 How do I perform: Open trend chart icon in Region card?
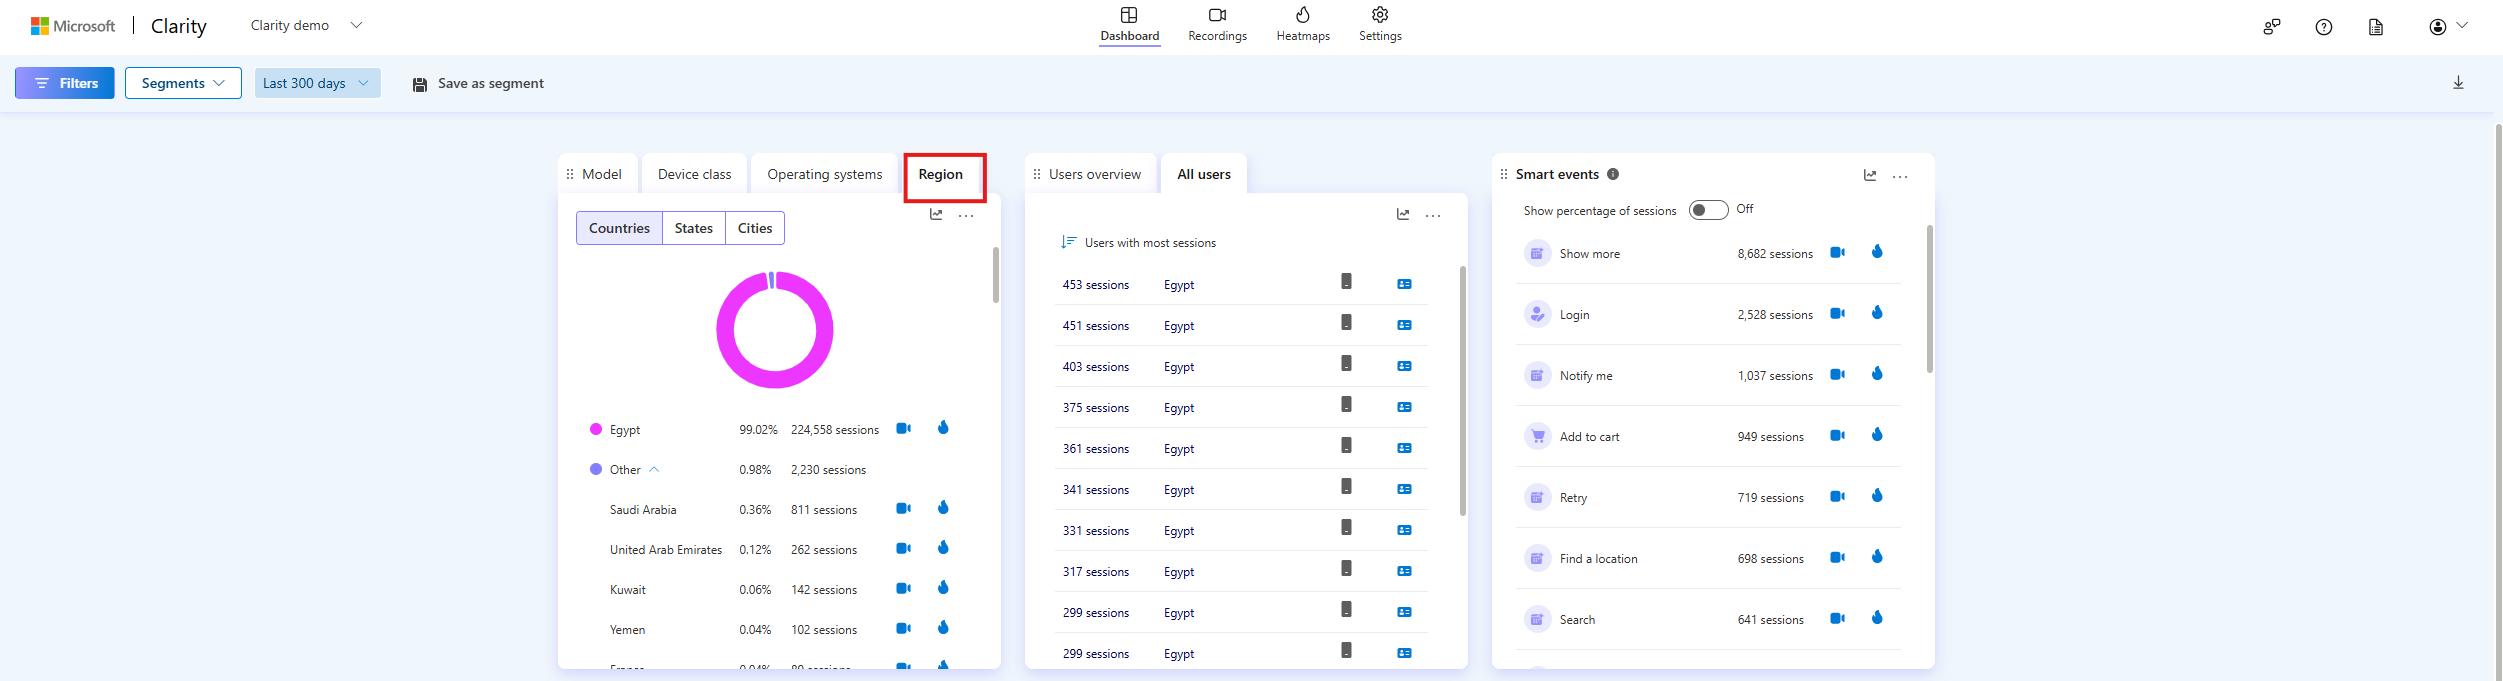936,215
